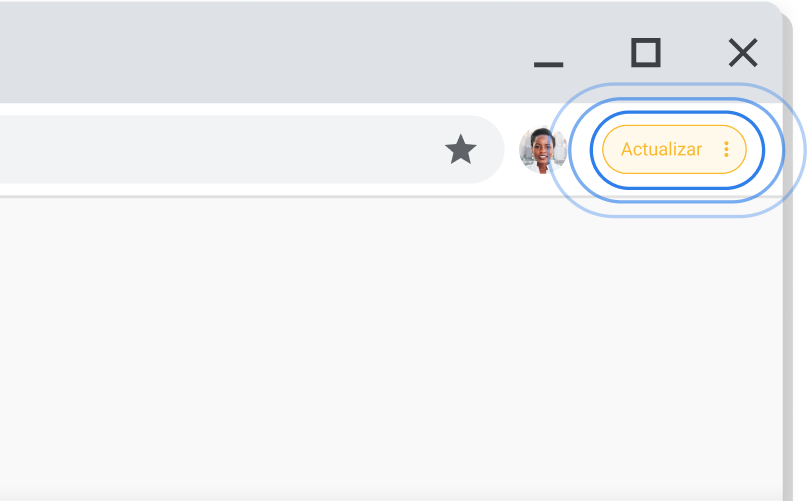The height and width of the screenshot is (501, 807).
Task: Select the yellow Actualizar label
Action: coord(661,150)
